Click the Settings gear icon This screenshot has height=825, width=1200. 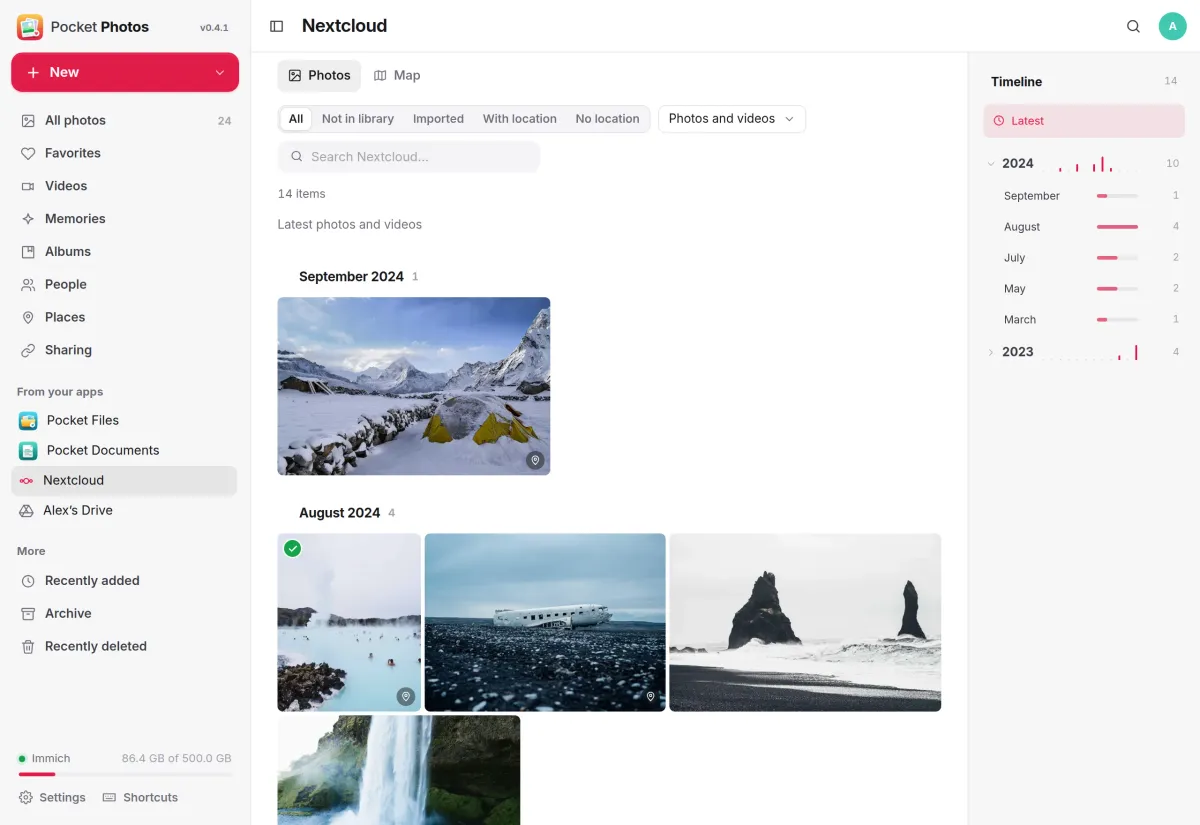26,797
